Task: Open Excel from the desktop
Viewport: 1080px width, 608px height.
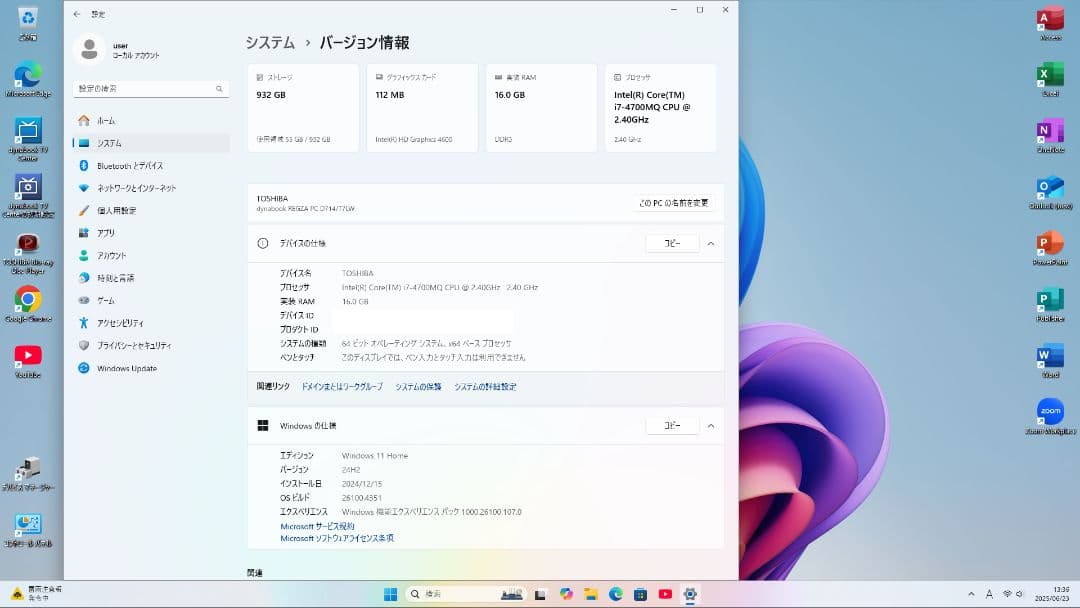Action: [1050, 75]
